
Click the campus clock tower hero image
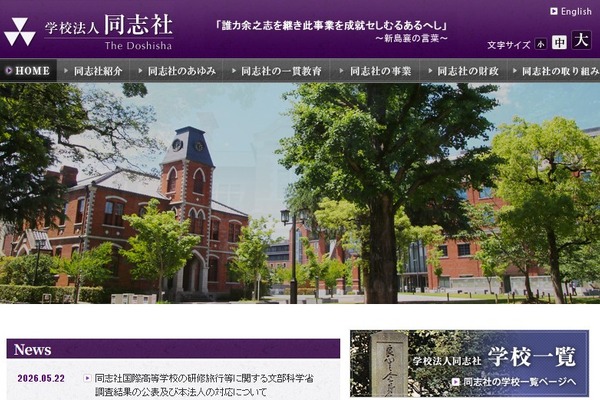pyautogui.click(x=300, y=193)
